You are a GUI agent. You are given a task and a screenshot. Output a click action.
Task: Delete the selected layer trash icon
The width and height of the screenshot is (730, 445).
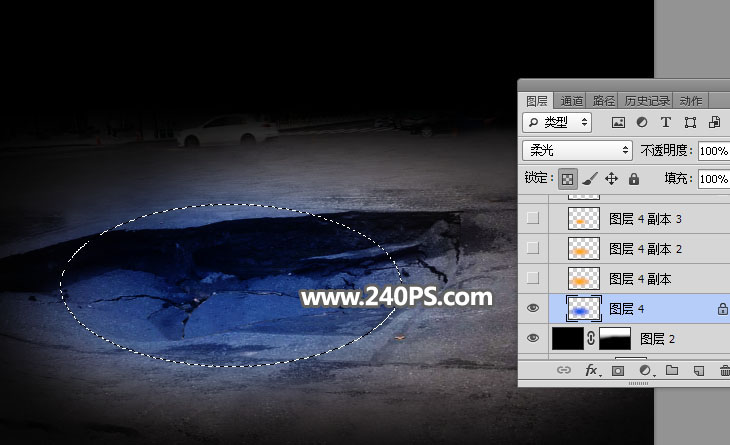(725, 371)
